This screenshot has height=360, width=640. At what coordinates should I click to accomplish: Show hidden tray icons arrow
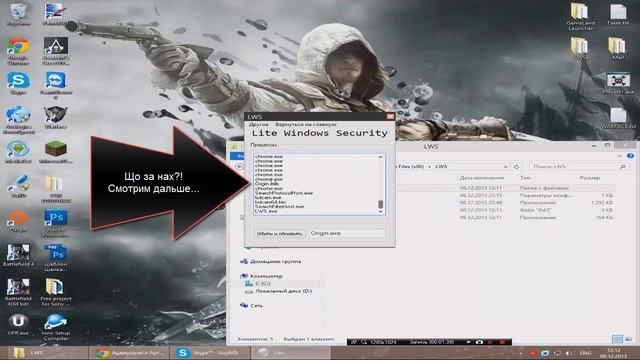tap(520, 353)
